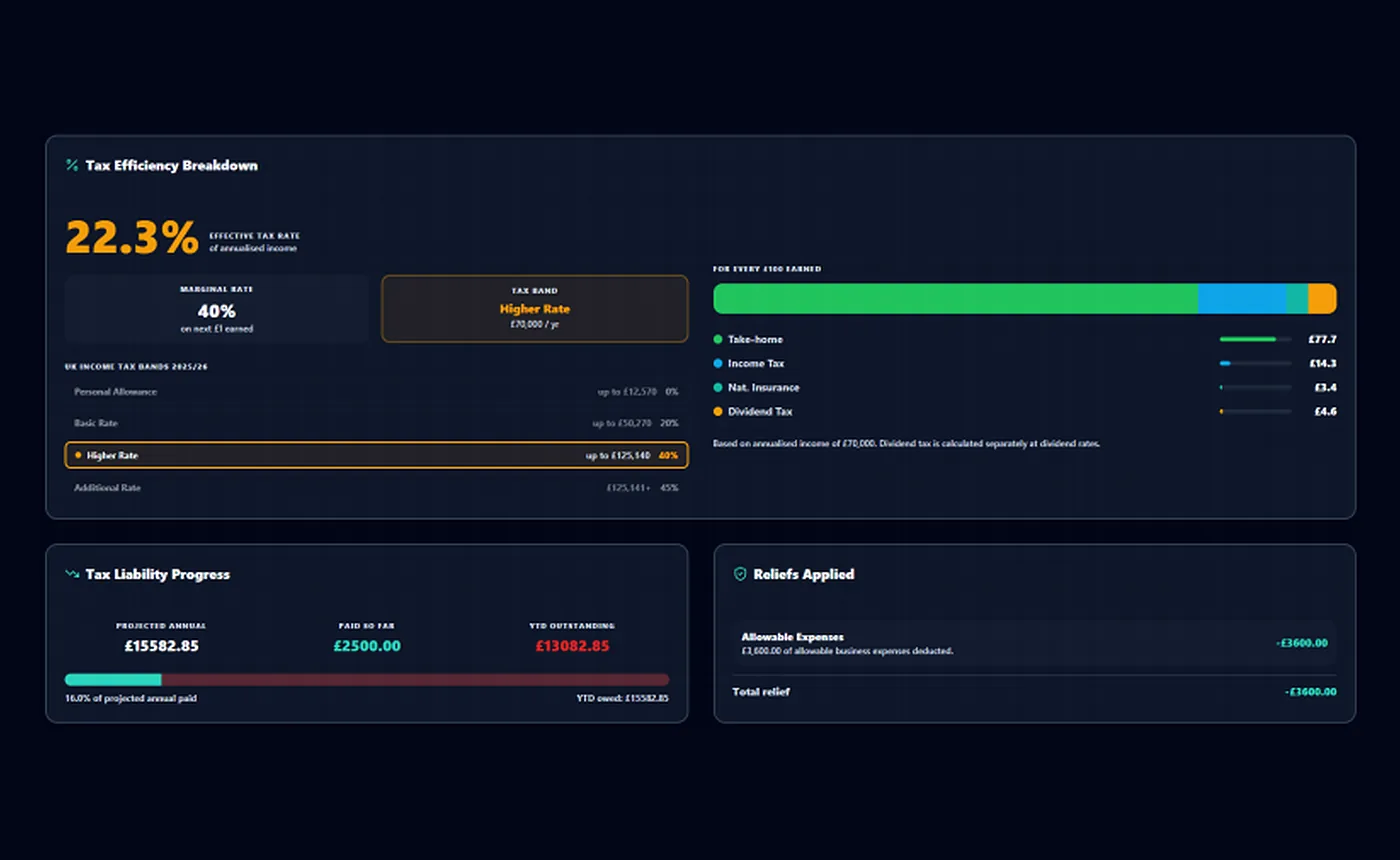The width and height of the screenshot is (1400, 860).
Task: Click the orange Dividend Tax segment of the stacked bar
Action: (x=1322, y=299)
